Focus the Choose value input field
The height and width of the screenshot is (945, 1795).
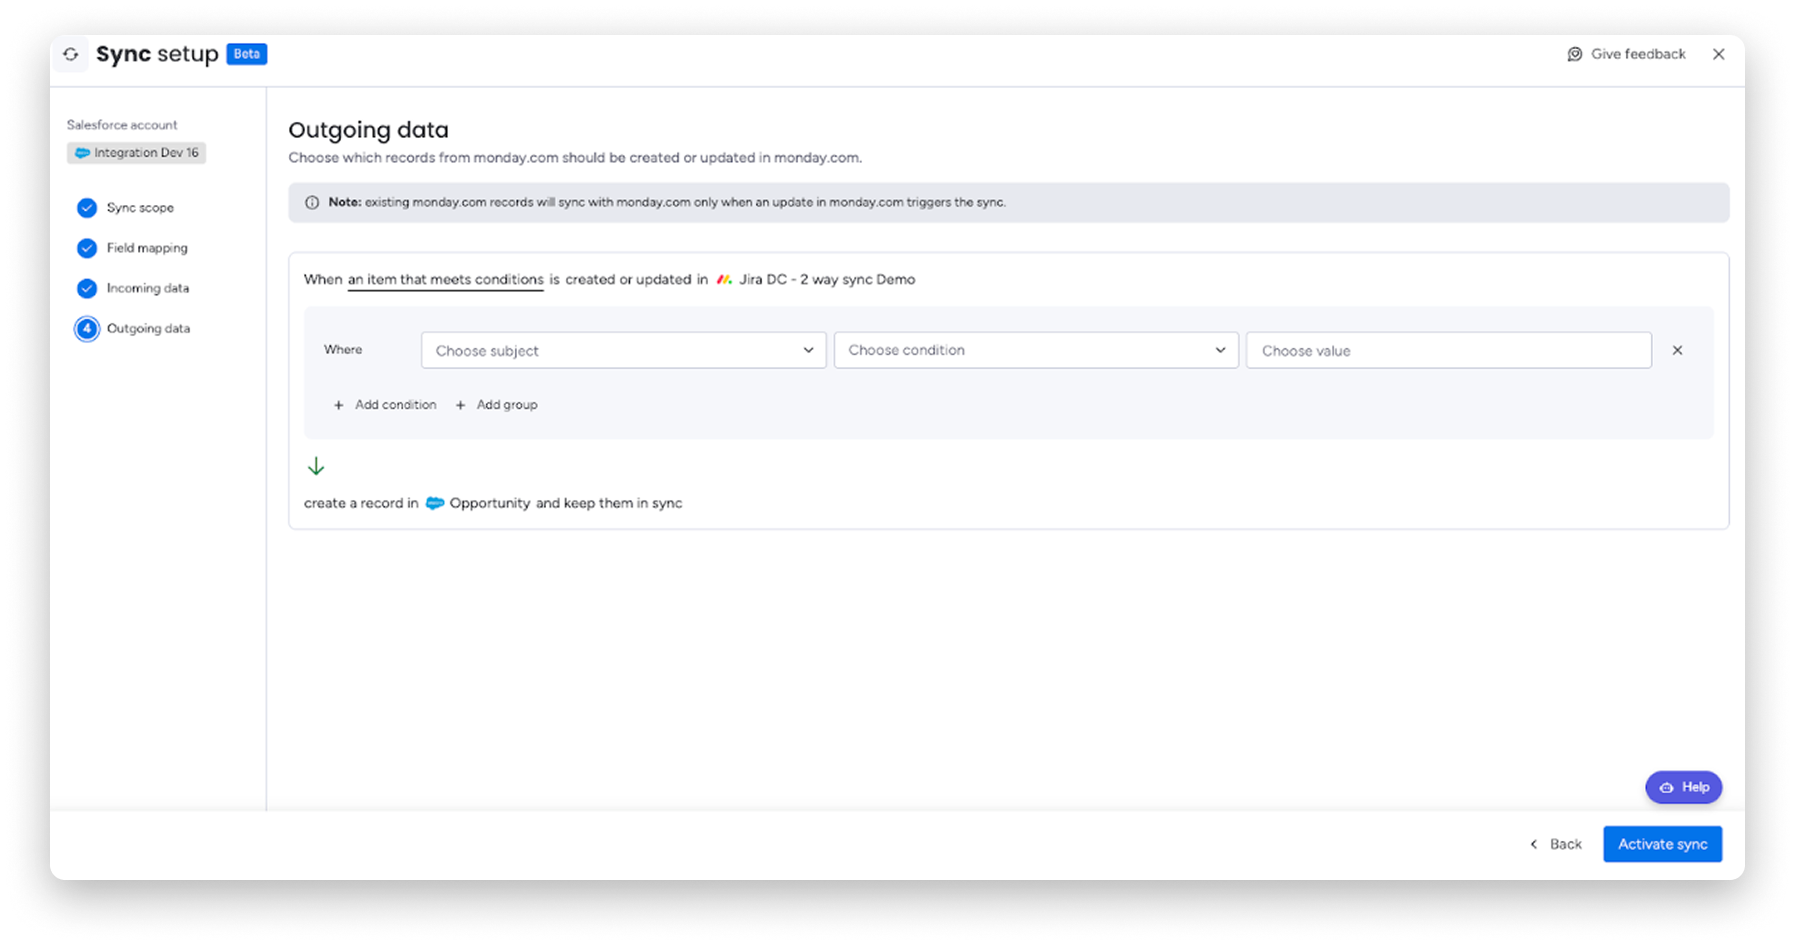[x=1448, y=350]
